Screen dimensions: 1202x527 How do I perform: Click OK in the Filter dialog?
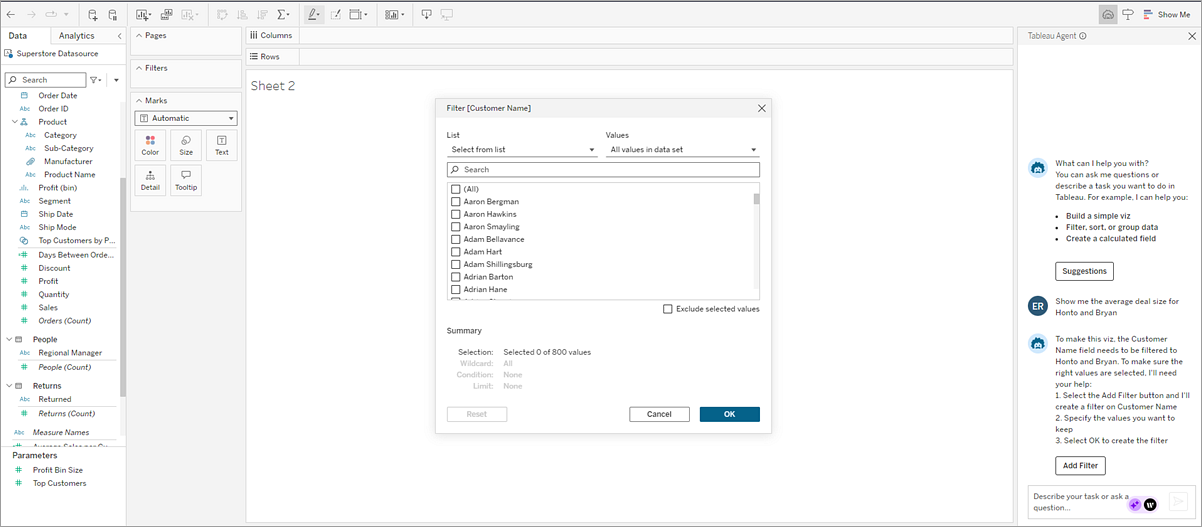click(729, 414)
